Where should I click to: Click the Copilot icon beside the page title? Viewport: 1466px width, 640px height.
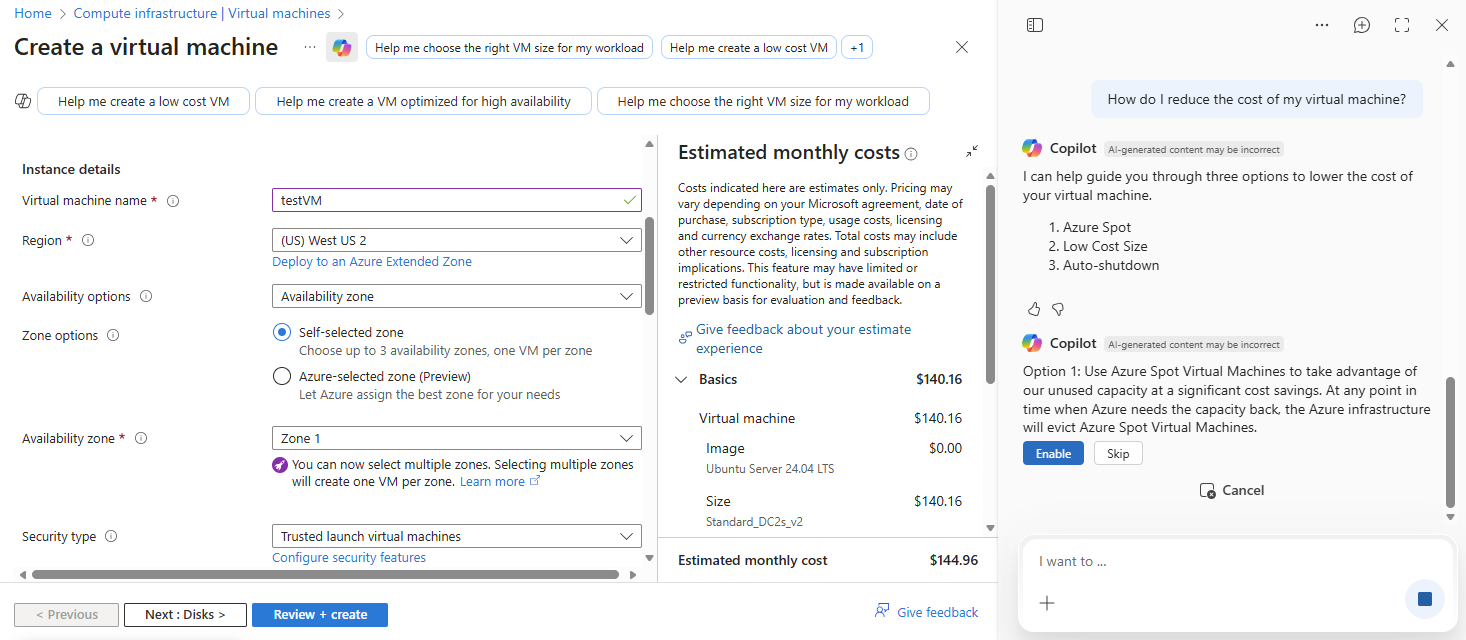(342, 48)
